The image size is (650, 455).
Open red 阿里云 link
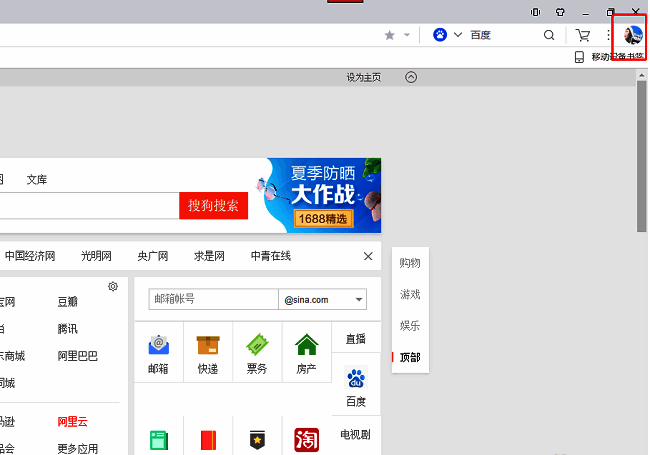(x=73, y=422)
